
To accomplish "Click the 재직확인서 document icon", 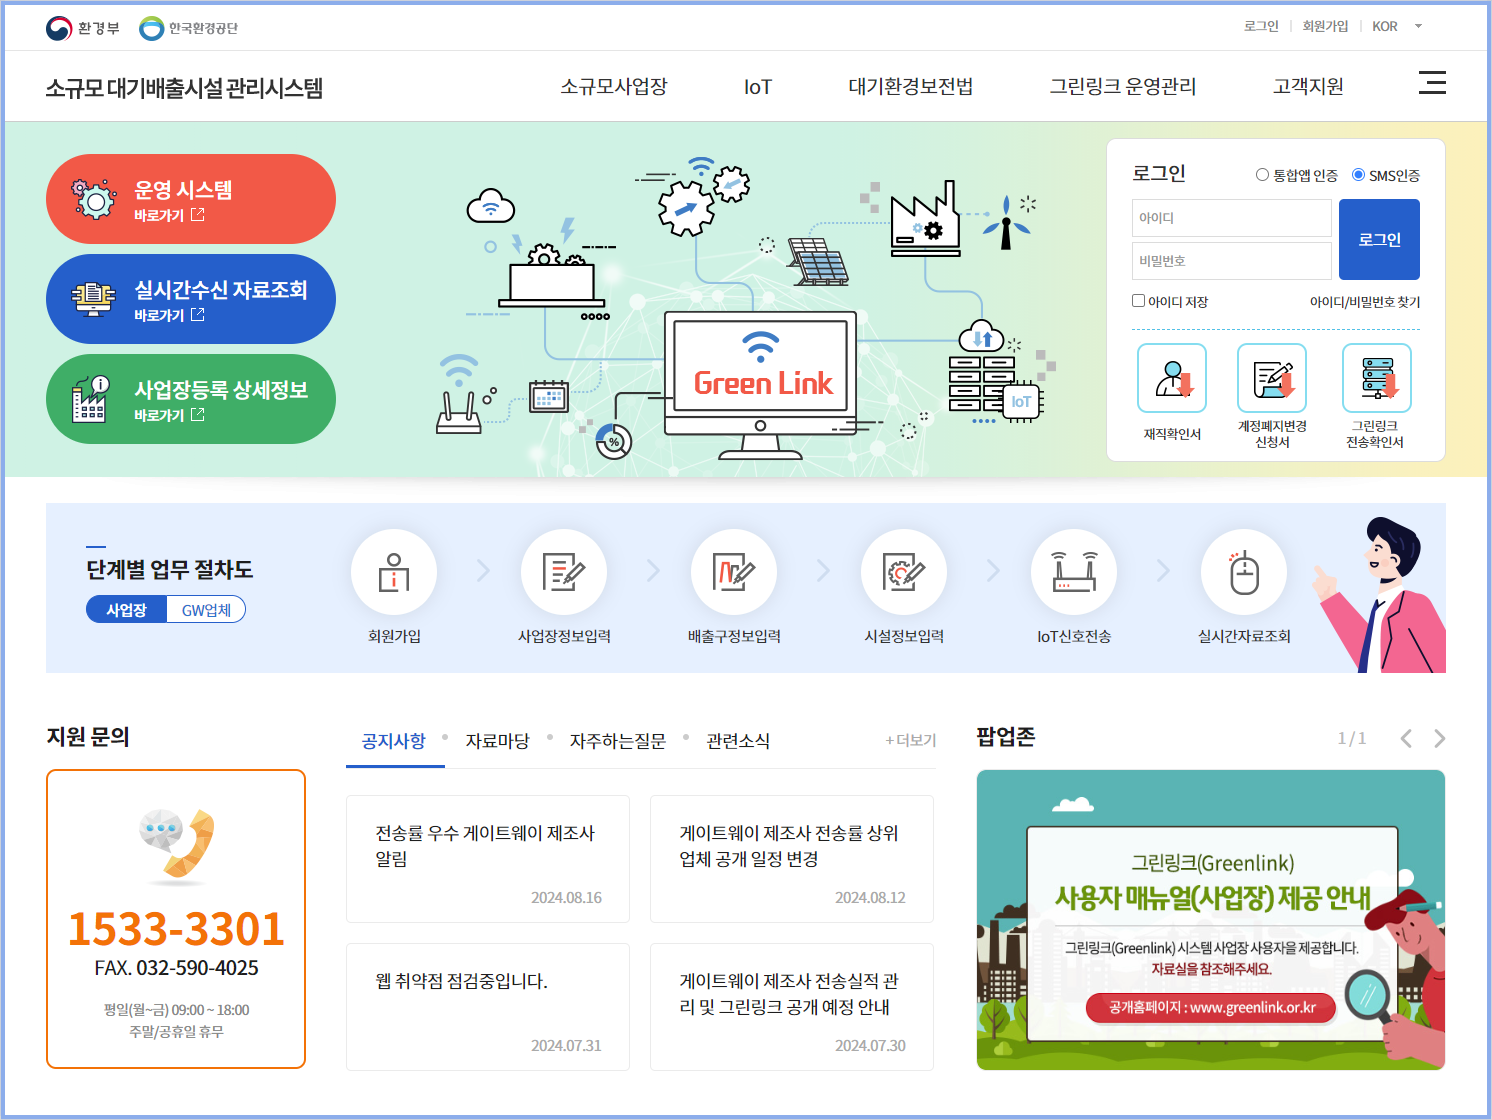I will (x=1172, y=378).
